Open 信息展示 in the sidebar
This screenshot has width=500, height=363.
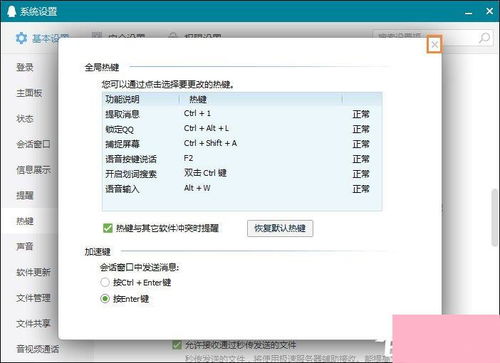[x=33, y=170]
